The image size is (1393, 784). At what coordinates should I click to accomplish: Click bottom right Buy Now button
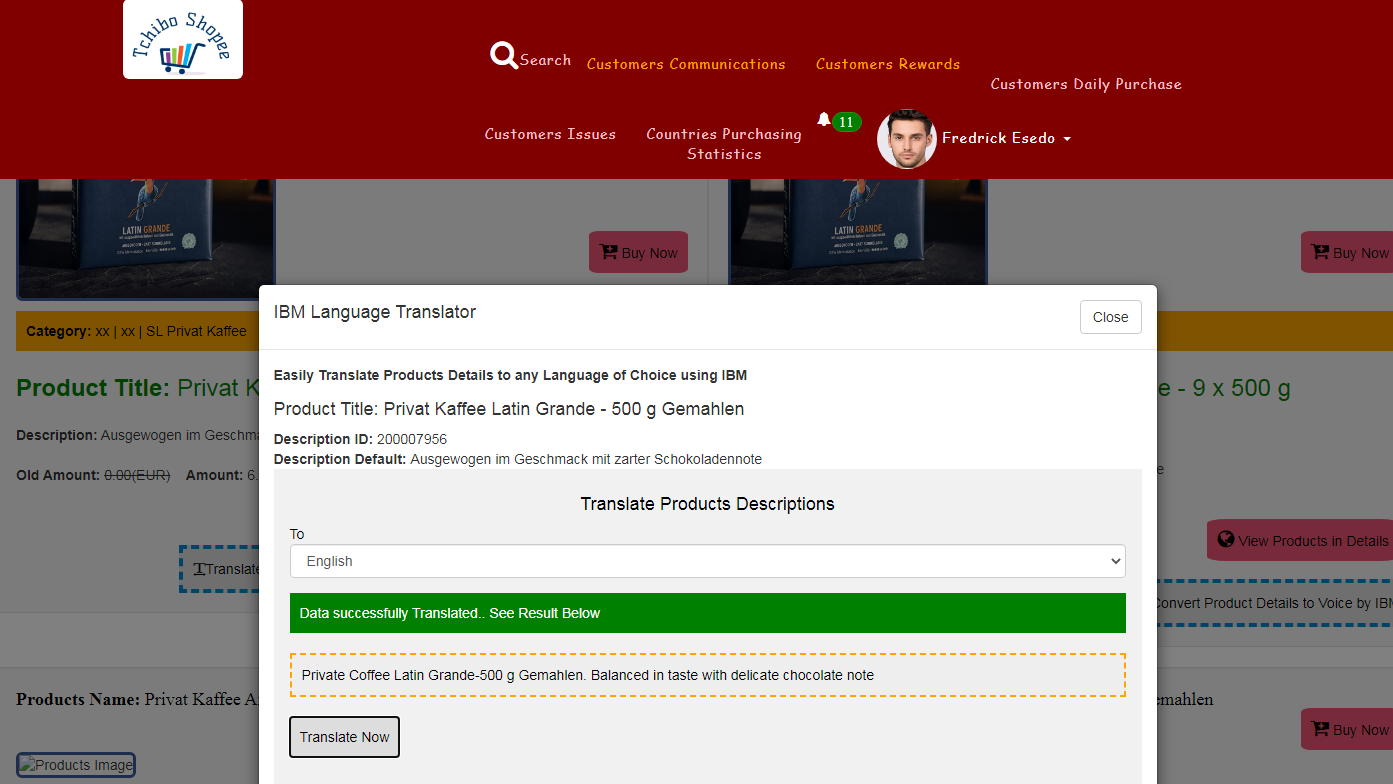coord(1348,729)
